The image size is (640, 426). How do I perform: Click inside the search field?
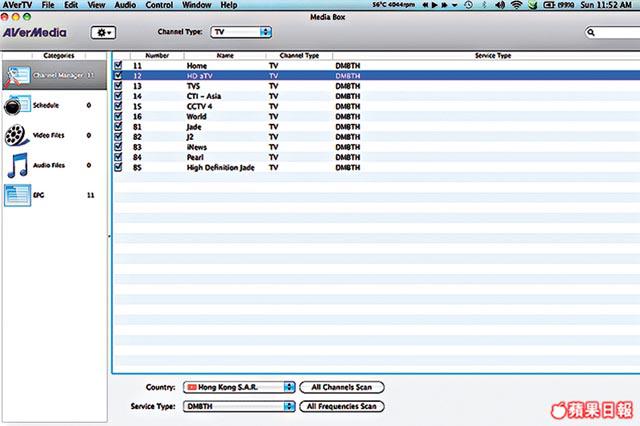[x=617, y=32]
